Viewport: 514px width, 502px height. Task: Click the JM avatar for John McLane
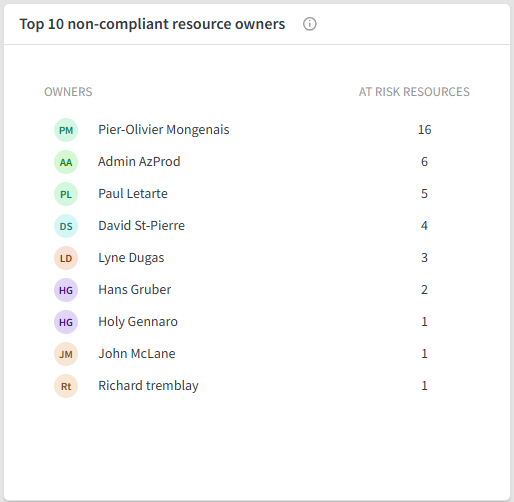point(66,354)
